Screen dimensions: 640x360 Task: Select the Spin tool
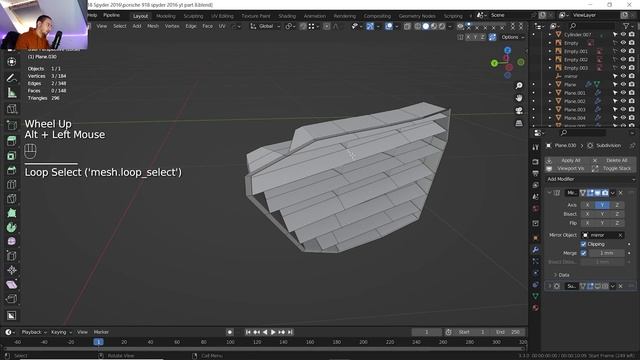12,227
